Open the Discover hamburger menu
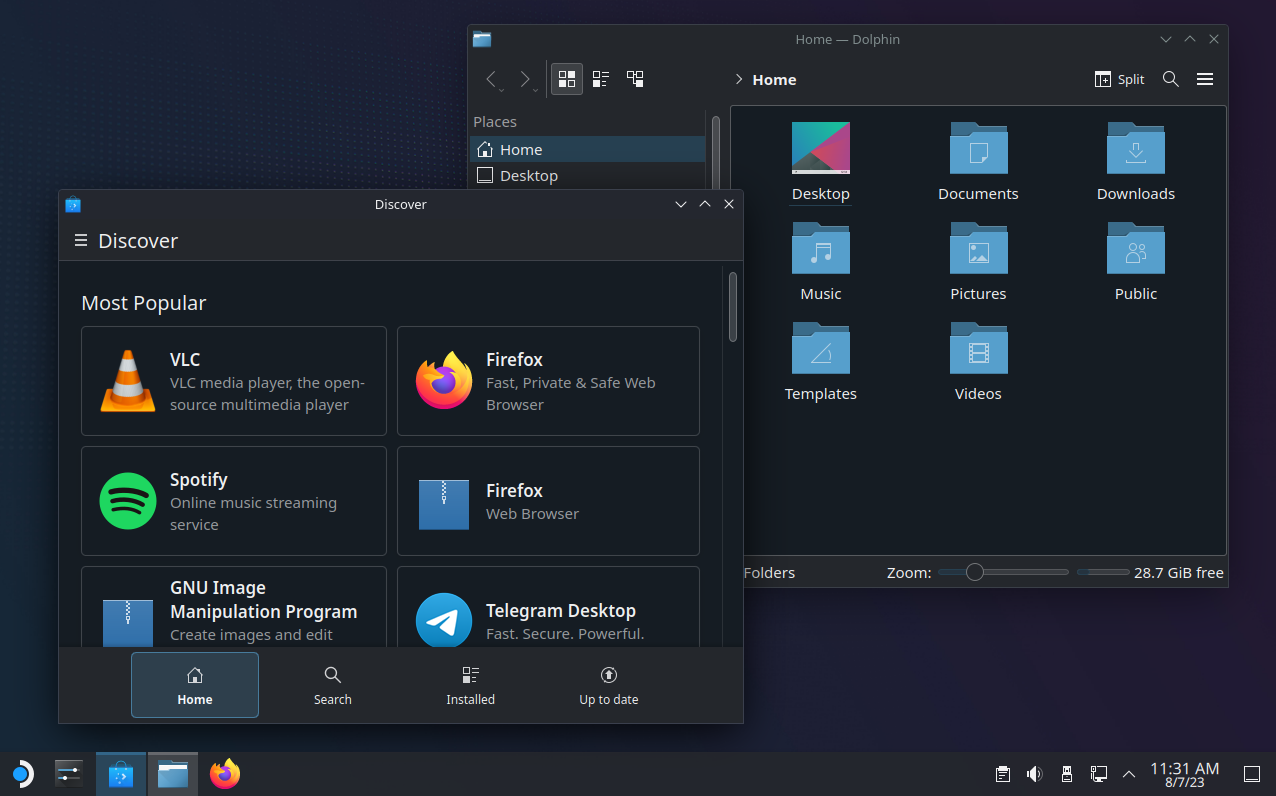 tap(80, 240)
